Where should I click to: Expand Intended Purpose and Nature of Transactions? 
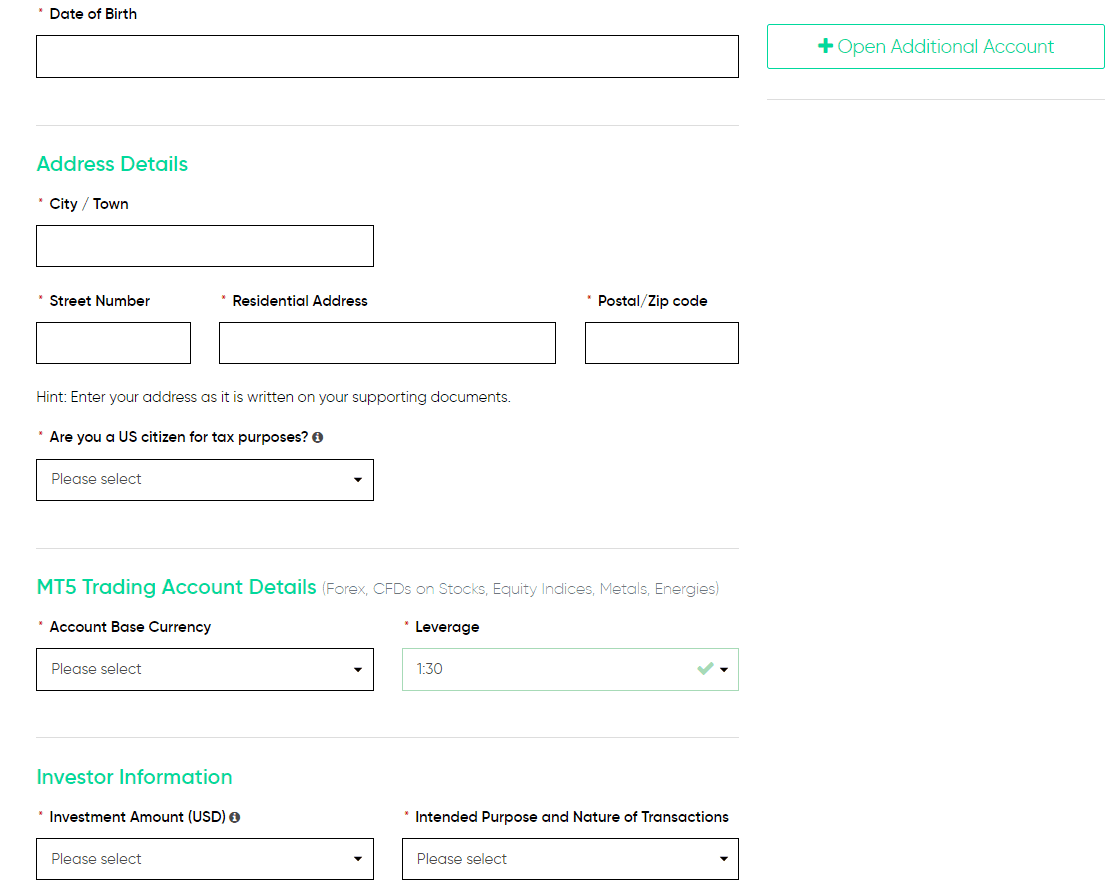pyautogui.click(x=570, y=859)
